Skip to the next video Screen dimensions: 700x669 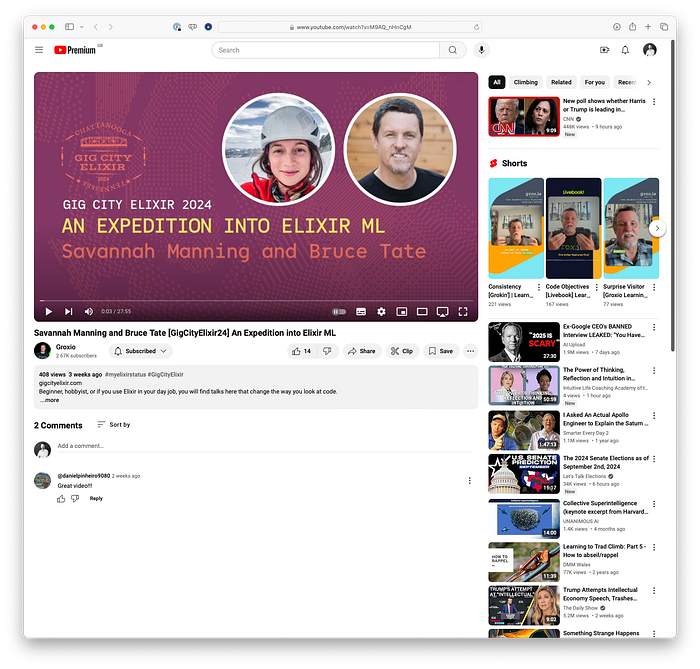click(68, 312)
